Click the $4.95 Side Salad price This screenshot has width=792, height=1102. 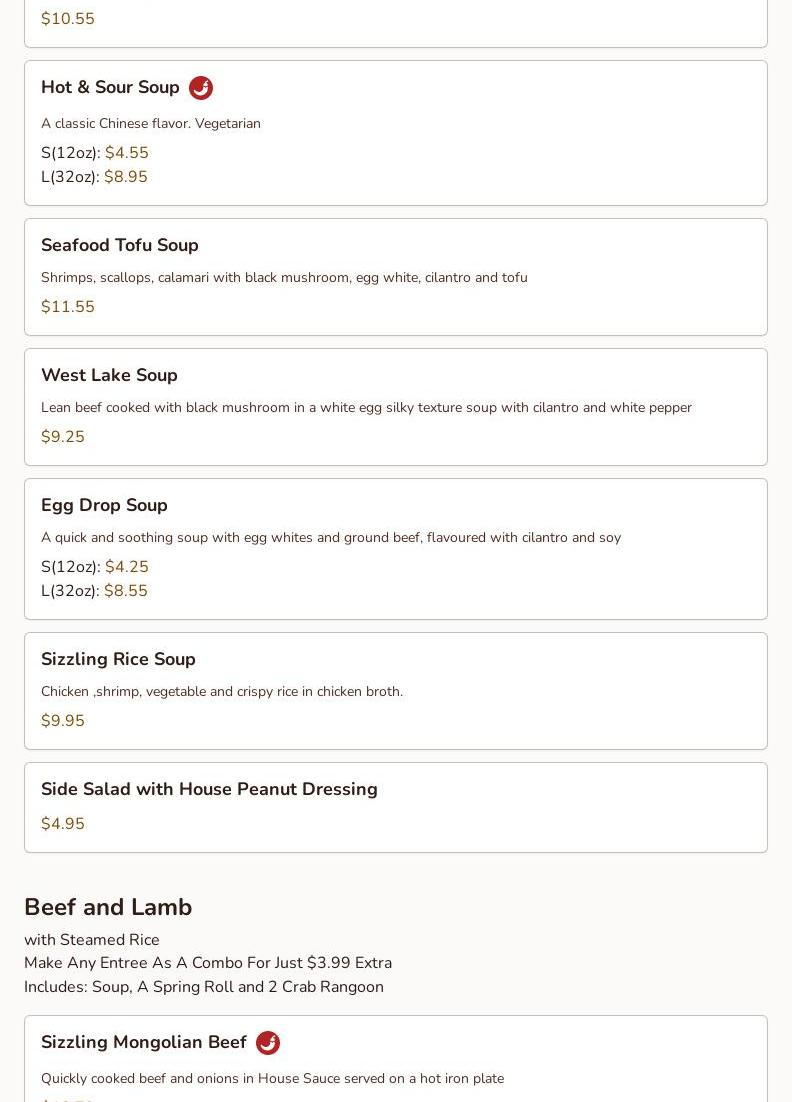(63, 824)
